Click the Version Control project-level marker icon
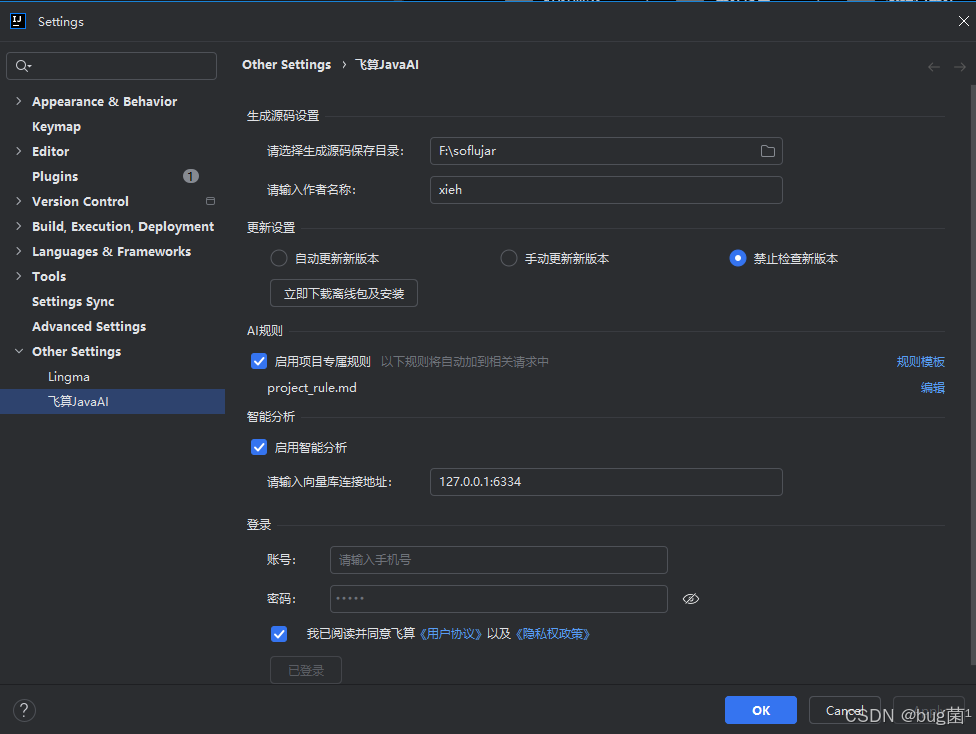The image size is (976, 734). (x=210, y=201)
